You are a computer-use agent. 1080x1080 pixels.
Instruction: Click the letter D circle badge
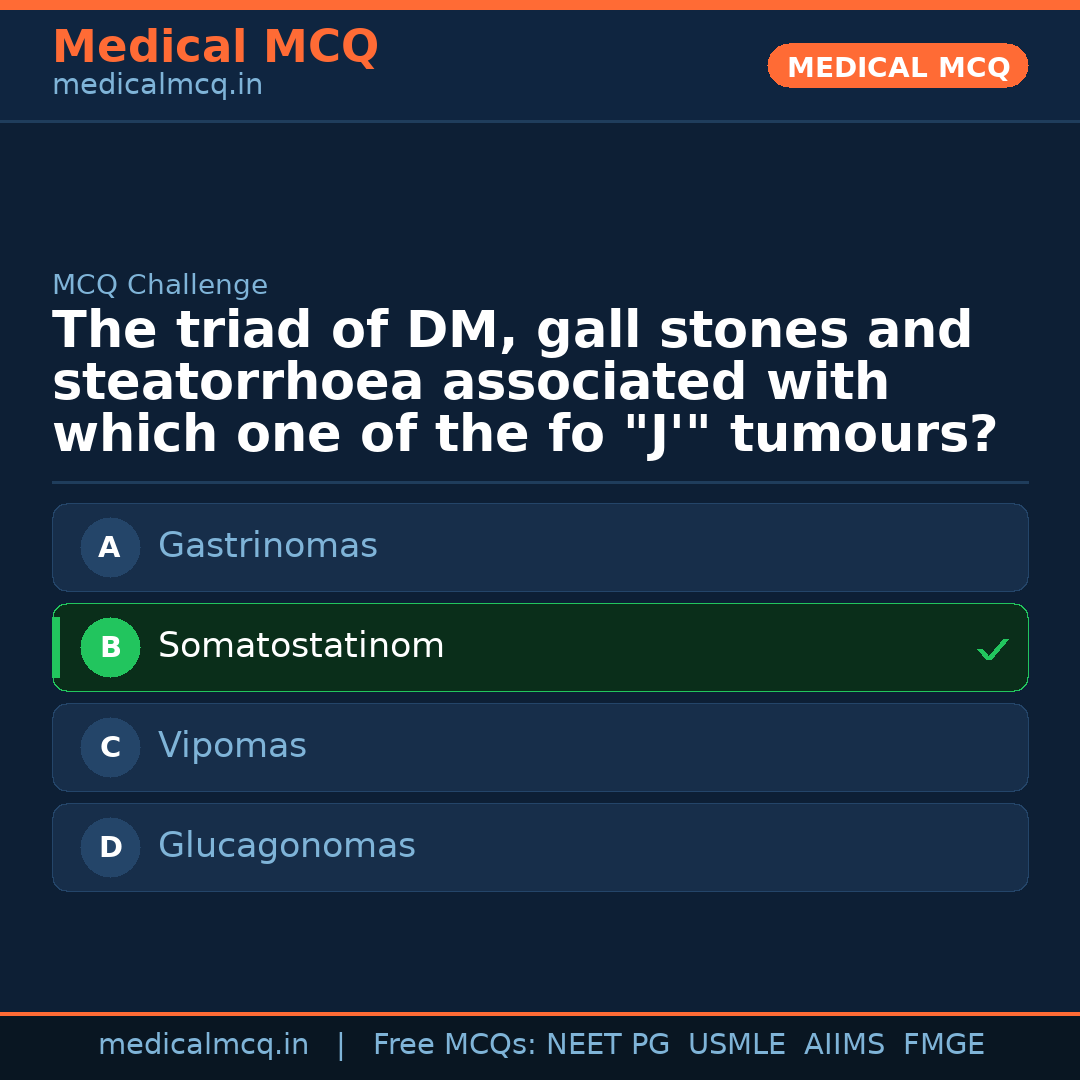coord(110,847)
